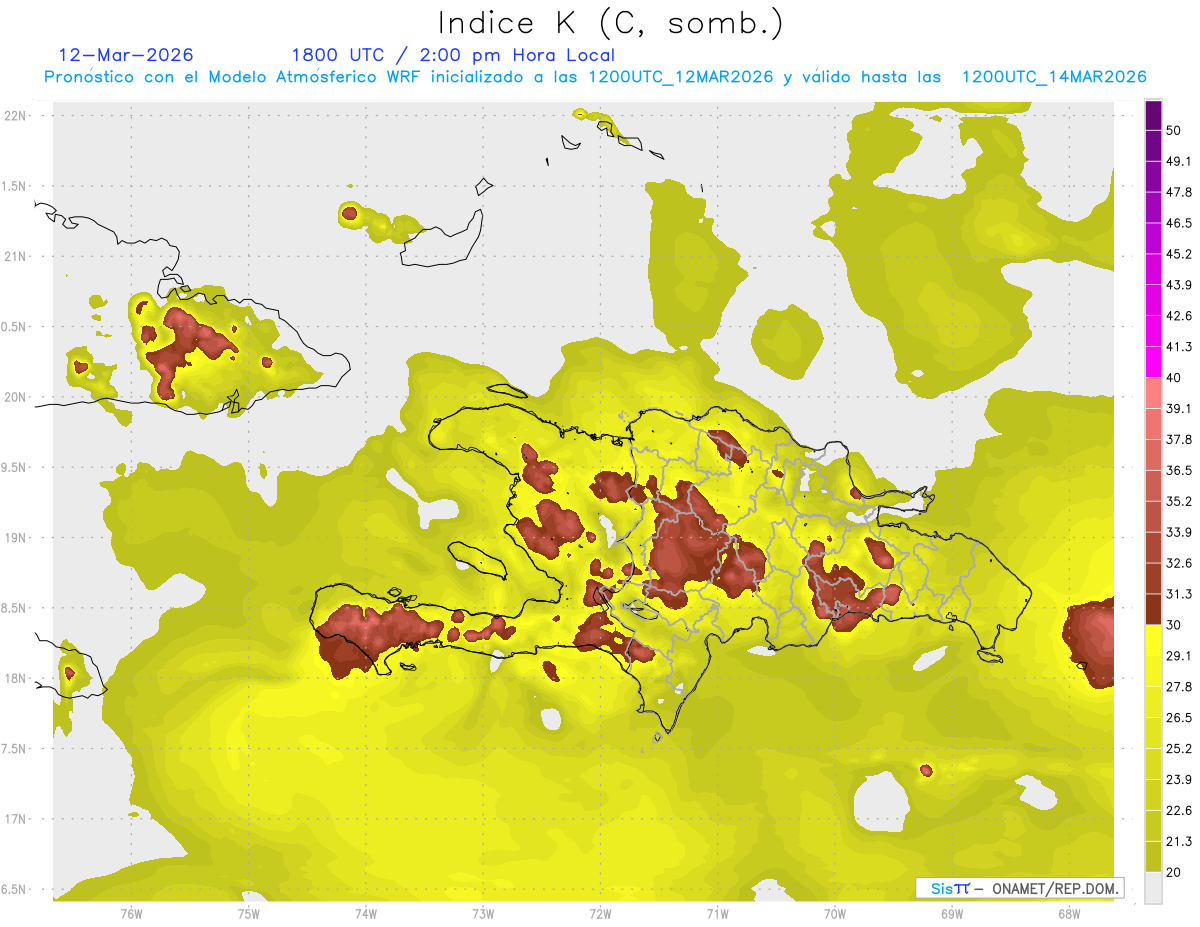This screenshot has width=1200, height=927.
Task: Click the title "Indice K (C, somb.)"
Action: click(x=611, y=22)
